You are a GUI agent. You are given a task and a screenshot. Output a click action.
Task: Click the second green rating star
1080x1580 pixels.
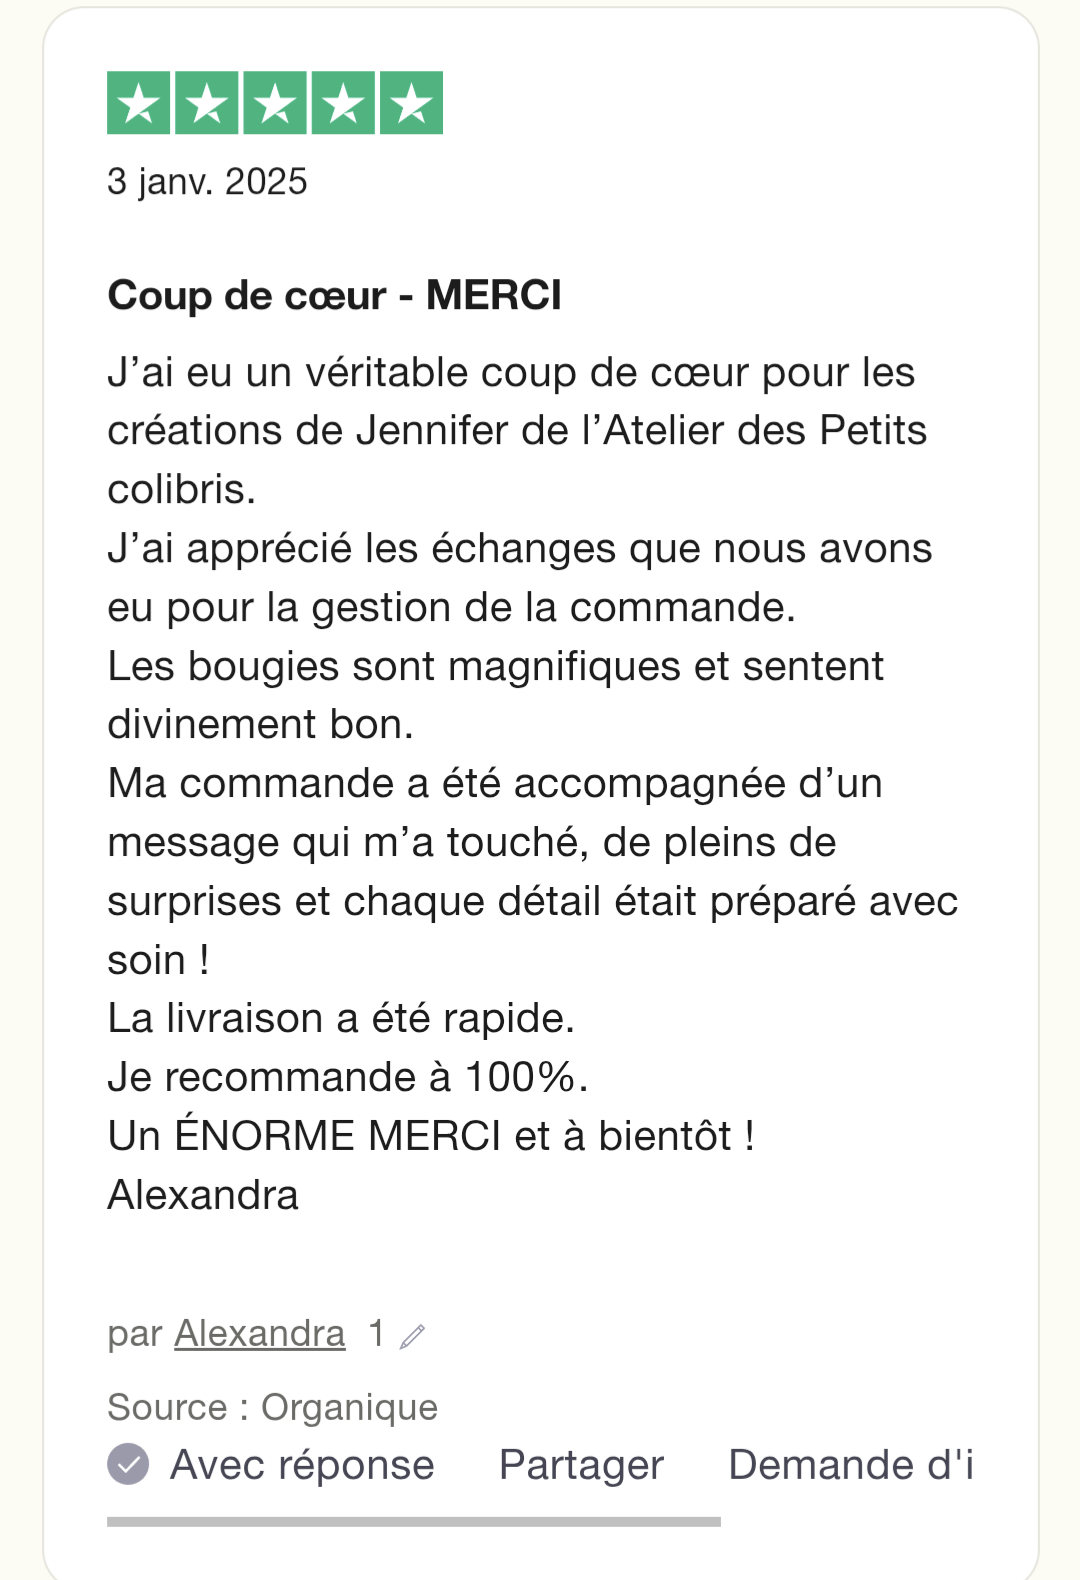207,103
